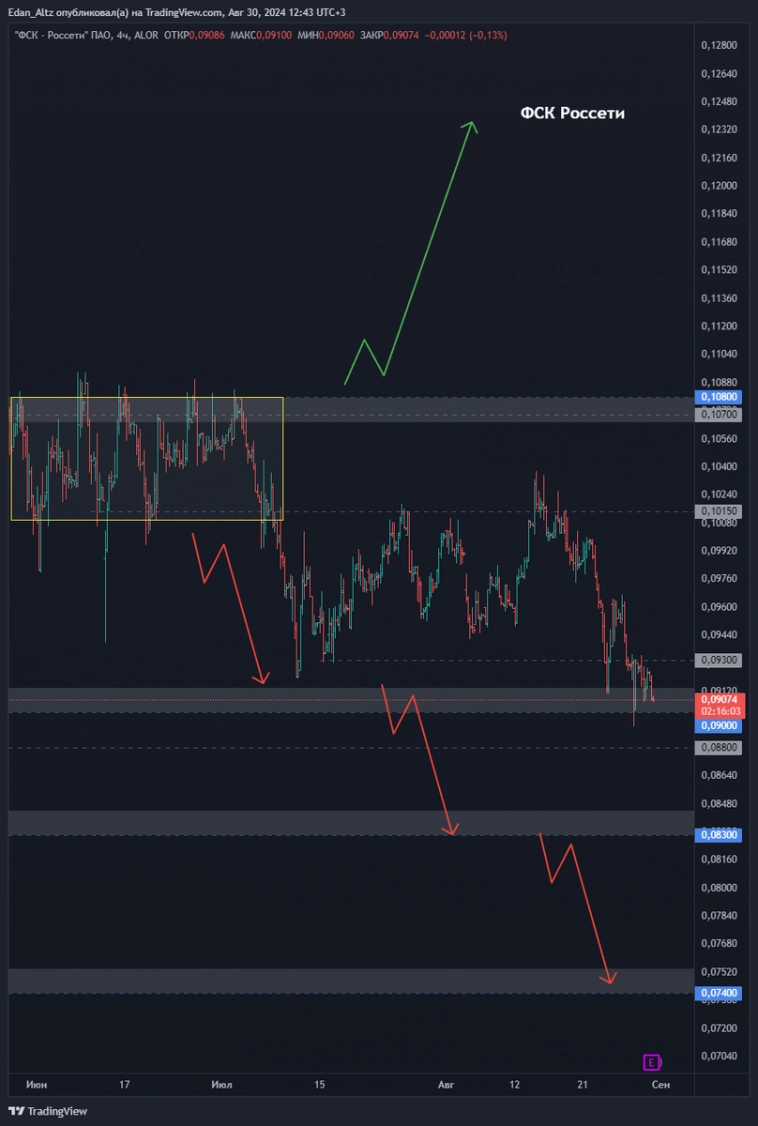This screenshot has width=758, height=1126.
Task: Click the TradingView logo at the bottom
Action: 47,1111
